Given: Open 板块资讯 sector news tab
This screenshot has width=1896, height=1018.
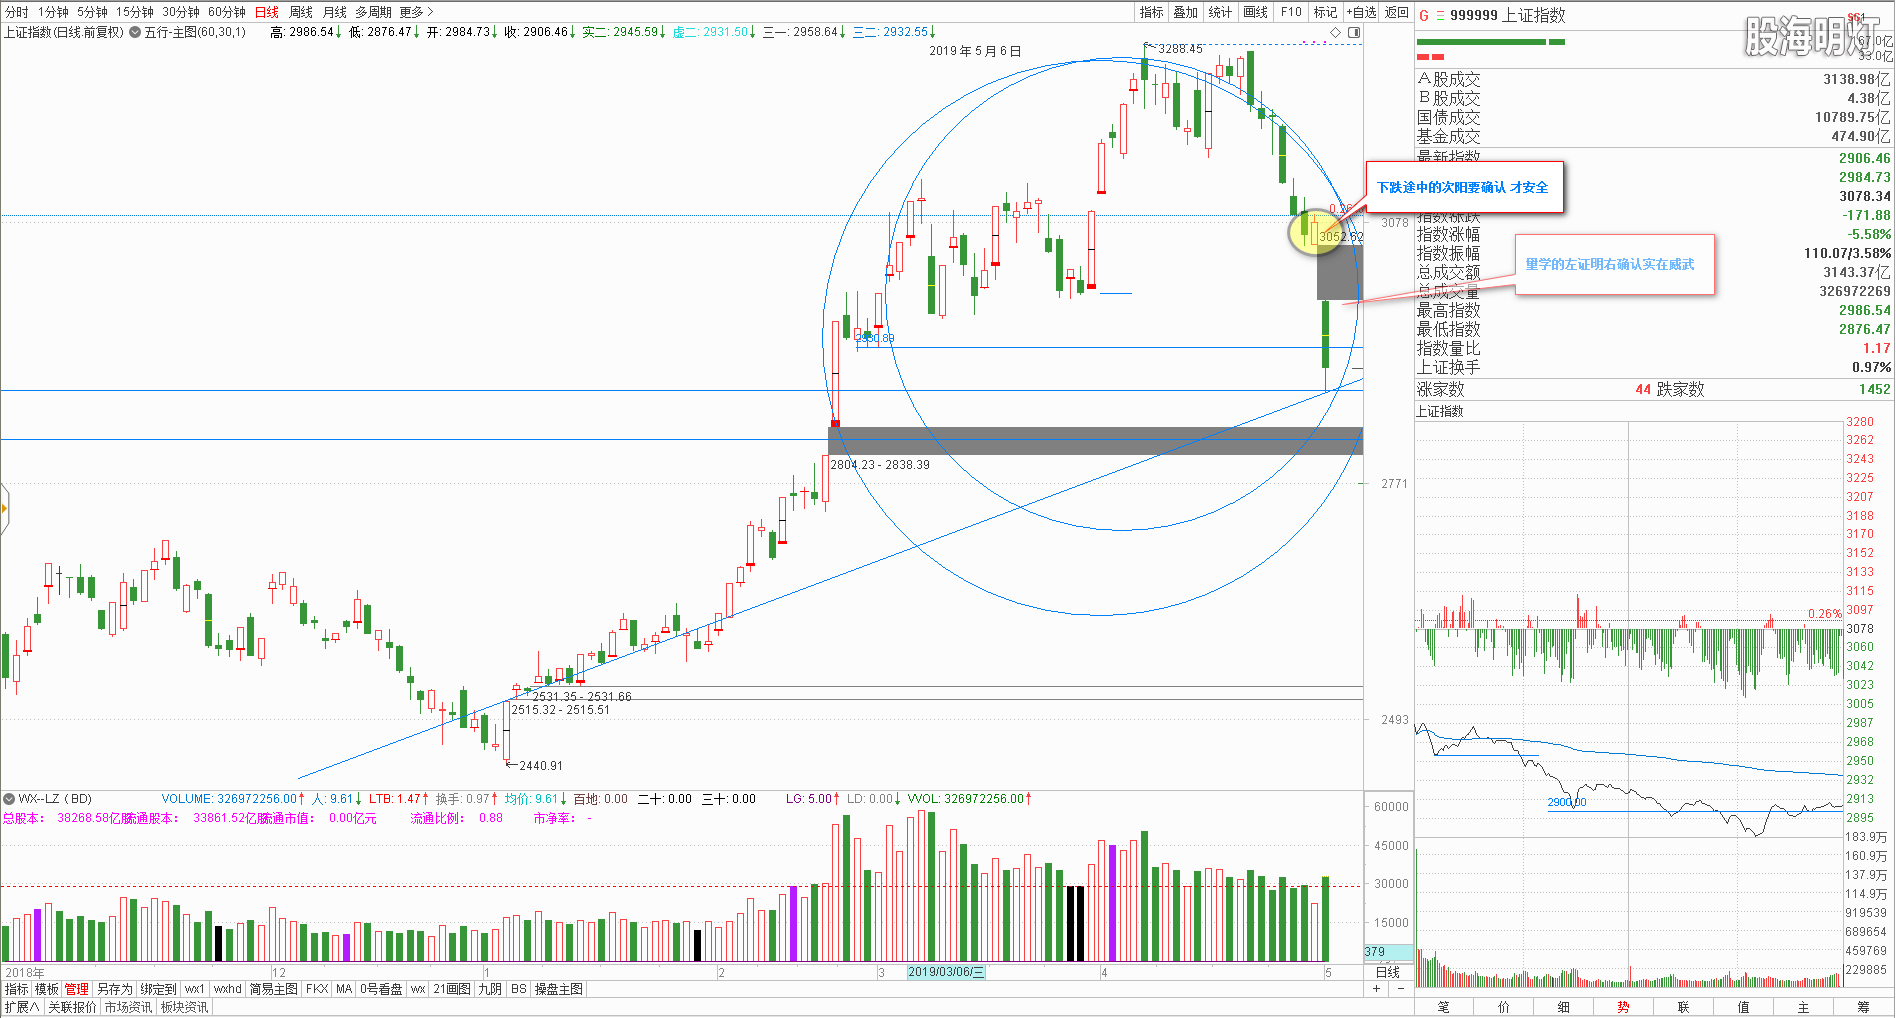Looking at the screenshot, I should 185,1007.
